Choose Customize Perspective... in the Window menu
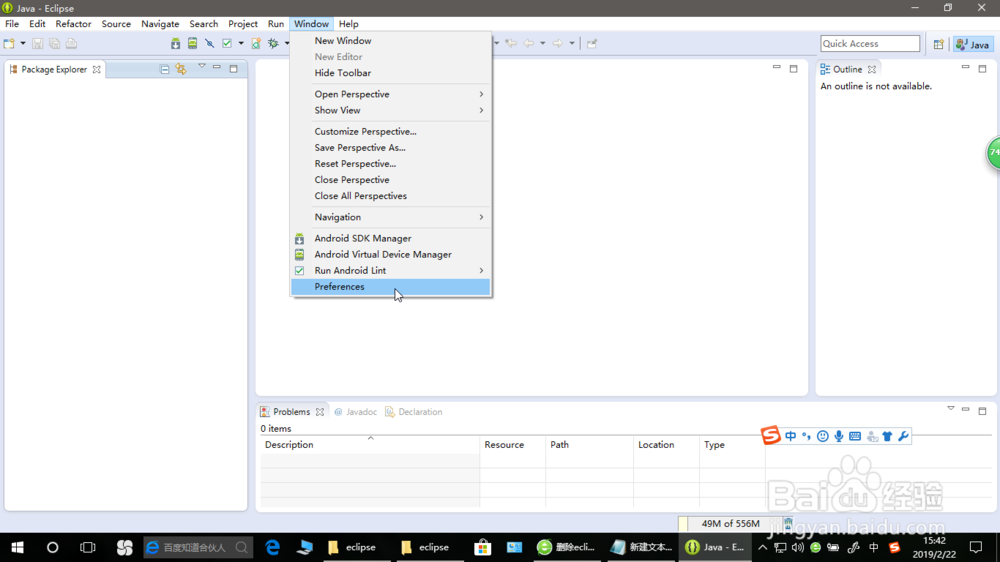Viewport: 1000px width, 562px height. (x=391, y=131)
